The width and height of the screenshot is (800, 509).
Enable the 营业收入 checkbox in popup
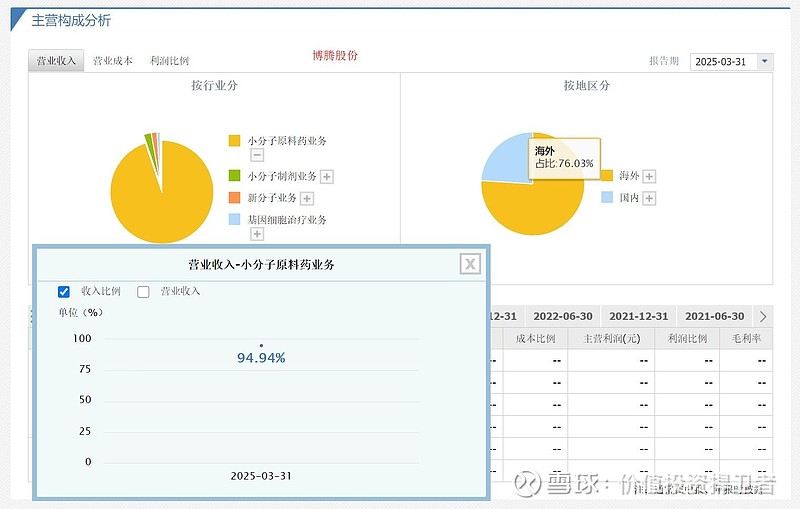(143, 292)
